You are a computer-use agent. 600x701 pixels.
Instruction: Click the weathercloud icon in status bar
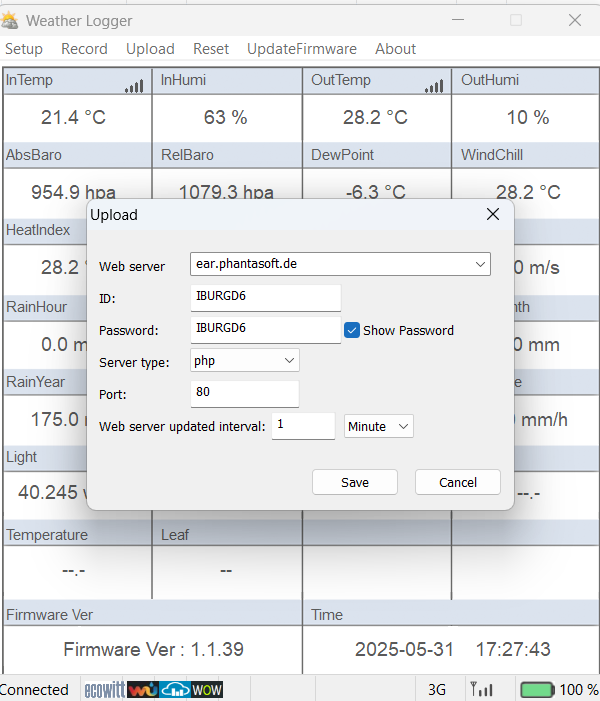[x=175, y=689]
